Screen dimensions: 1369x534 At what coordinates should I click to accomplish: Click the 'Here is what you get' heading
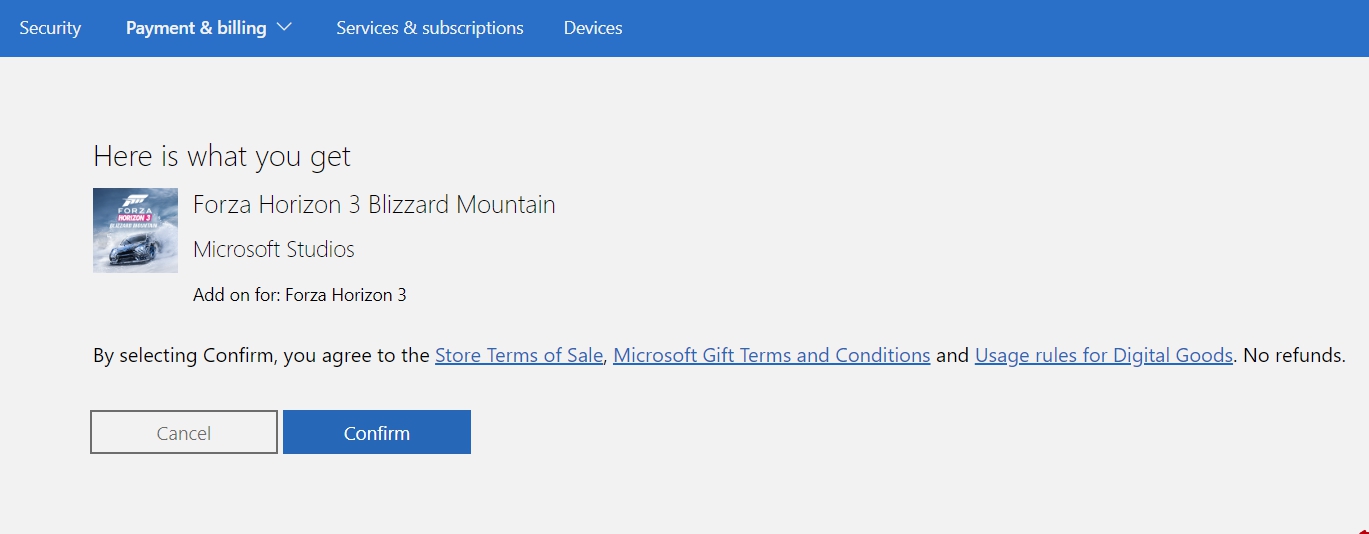(x=222, y=156)
